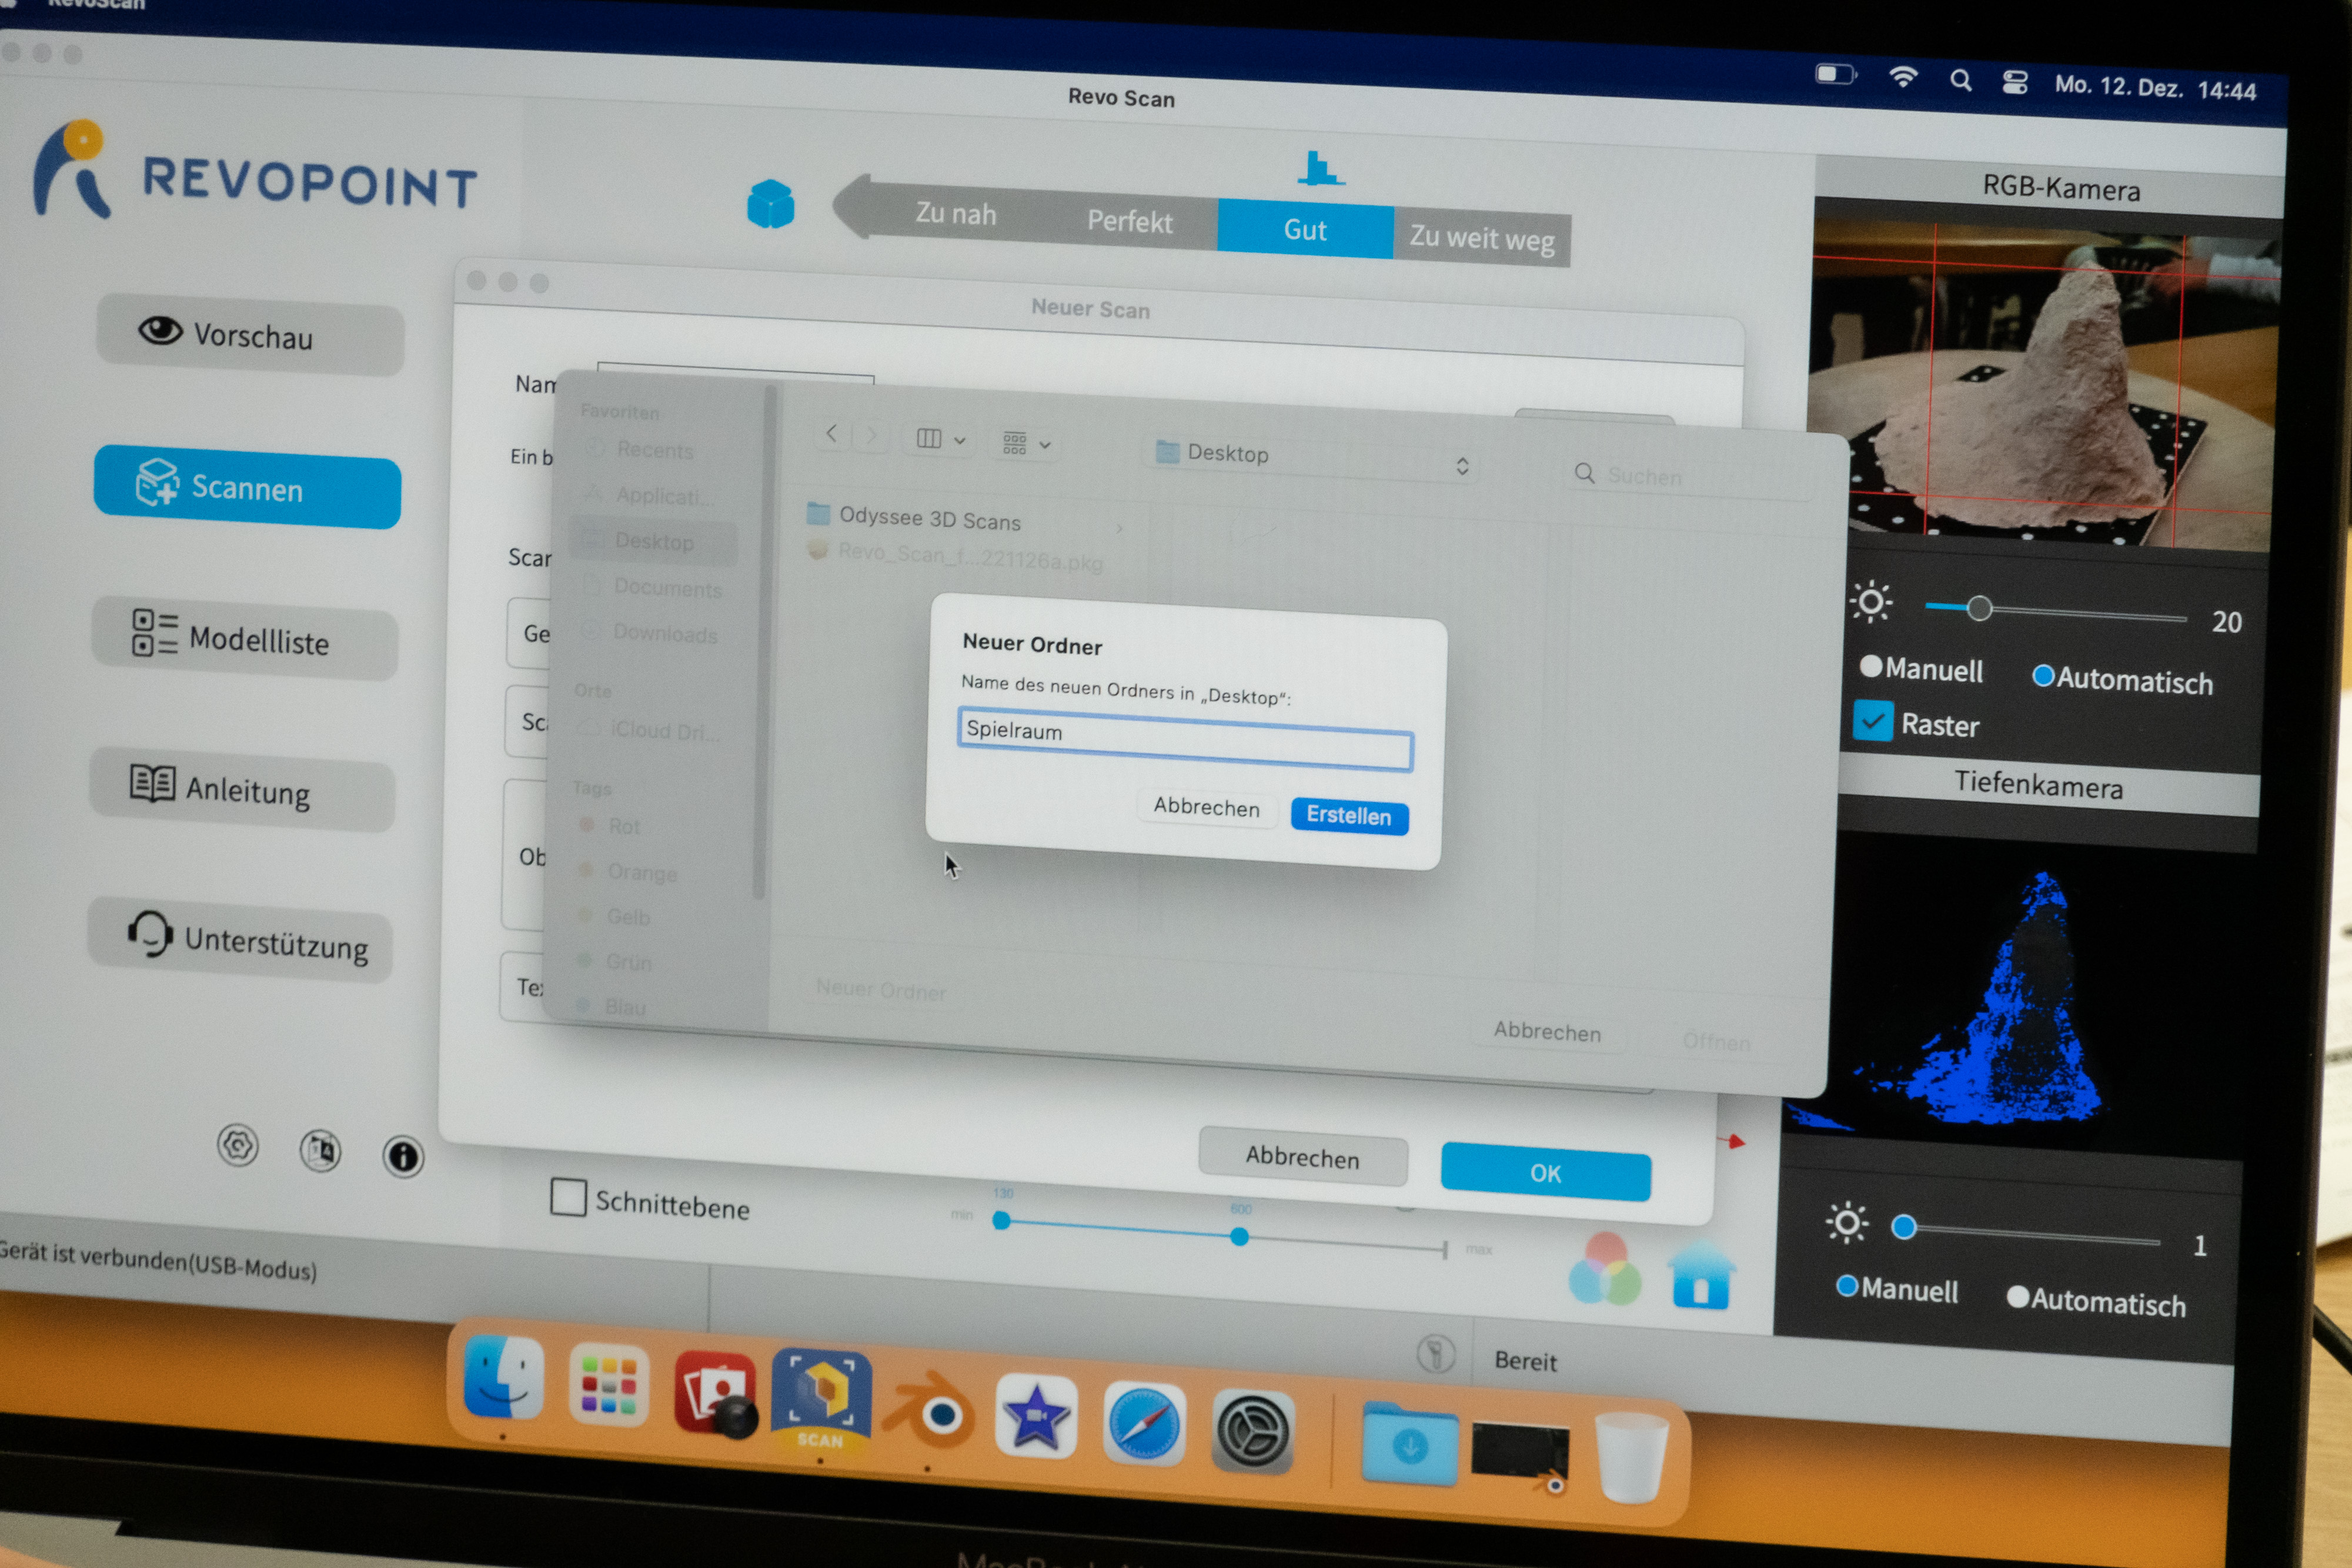Click the date and time in menu bar

pyautogui.click(x=2155, y=88)
